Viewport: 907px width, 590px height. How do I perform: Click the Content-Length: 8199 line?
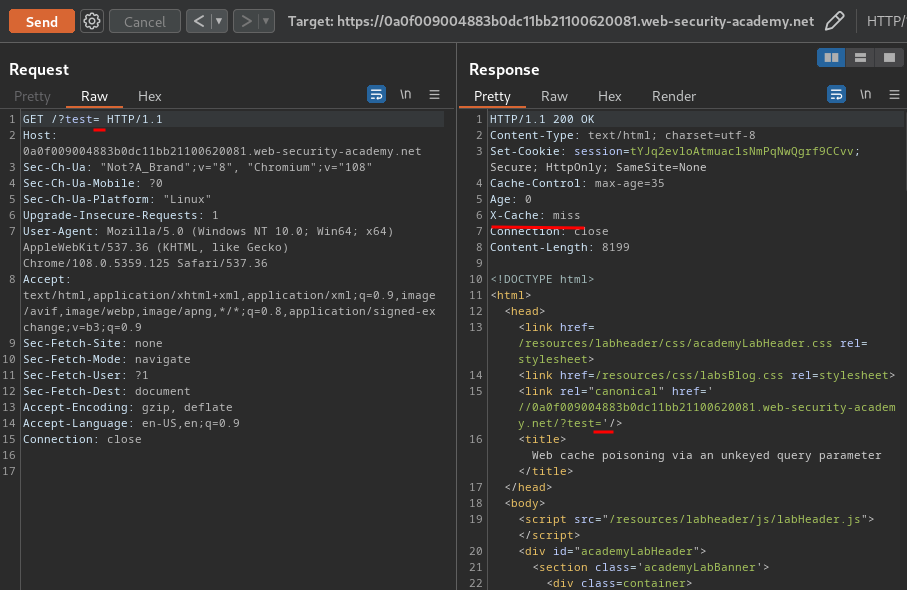coord(559,247)
